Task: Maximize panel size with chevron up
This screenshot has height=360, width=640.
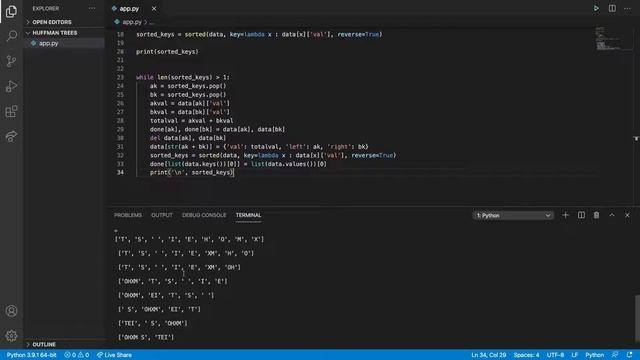Action: tap(612, 215)
